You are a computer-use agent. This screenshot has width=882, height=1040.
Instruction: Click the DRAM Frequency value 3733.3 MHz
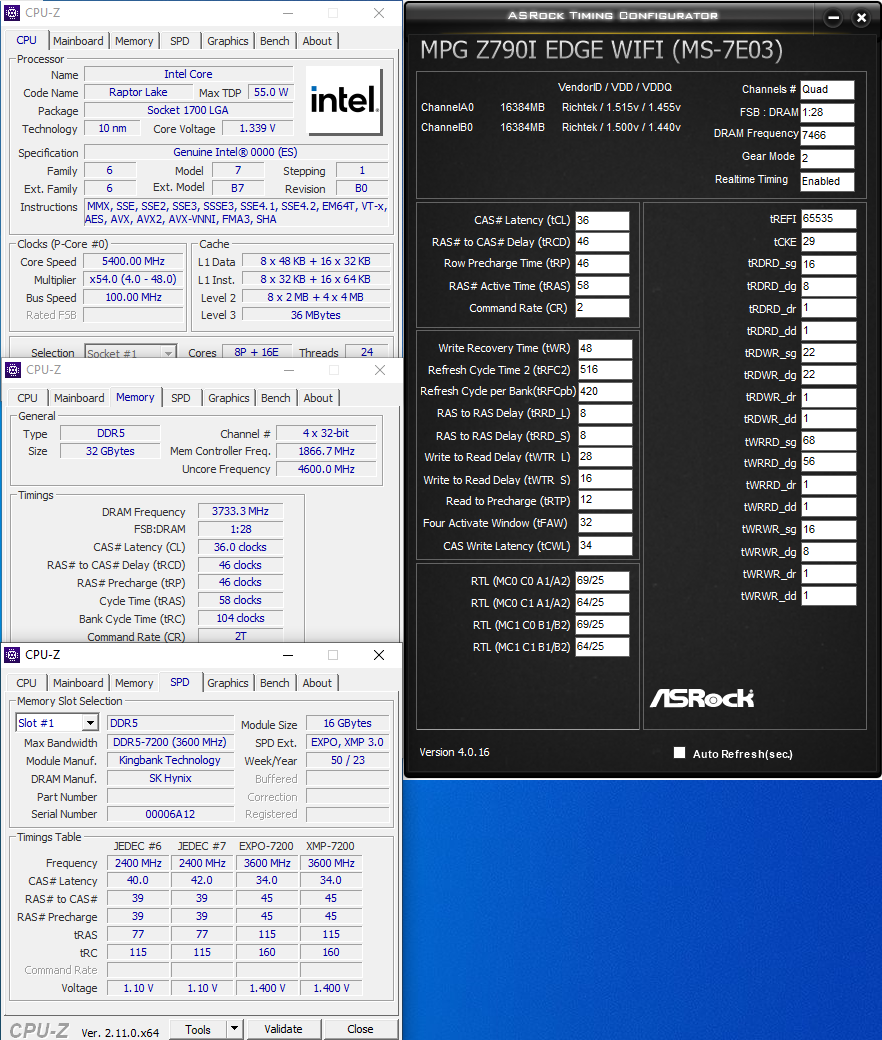coord(240,511)
